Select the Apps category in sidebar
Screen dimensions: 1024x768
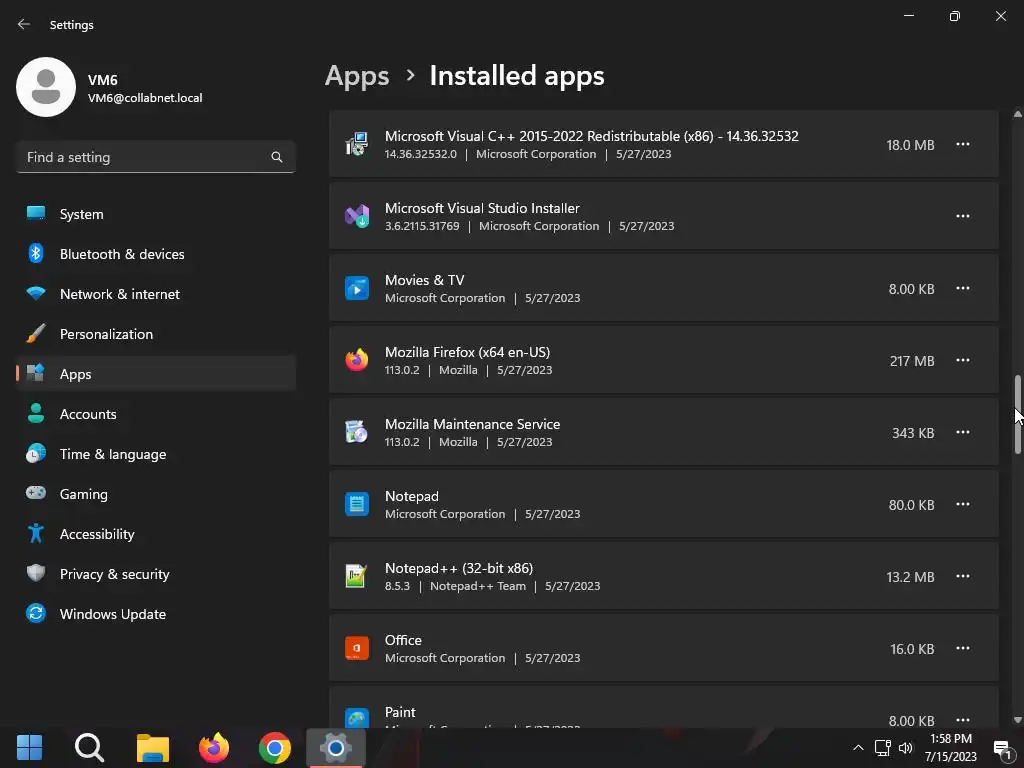pos(155,374)
